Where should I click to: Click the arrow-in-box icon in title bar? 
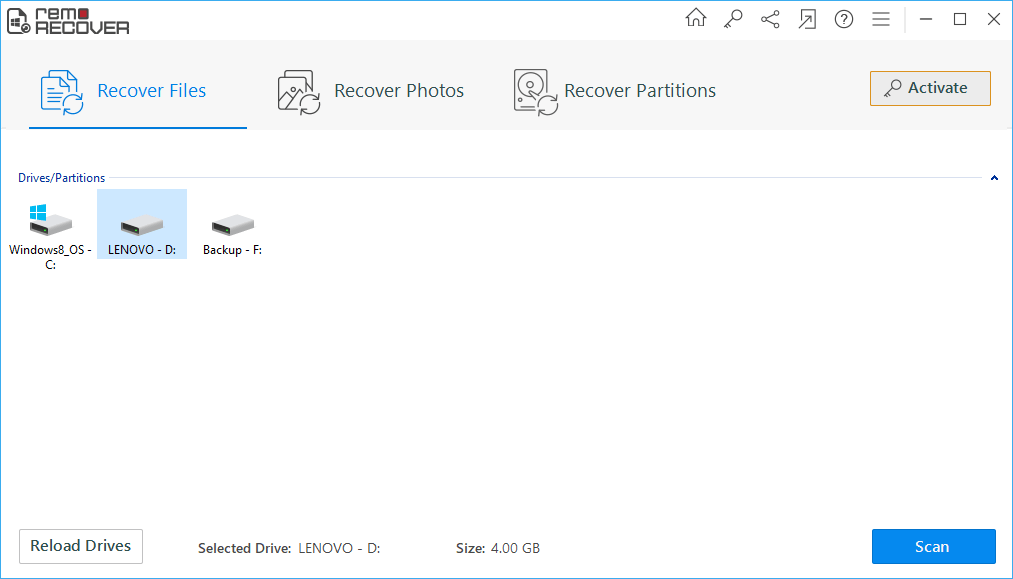tap(807, 19)
